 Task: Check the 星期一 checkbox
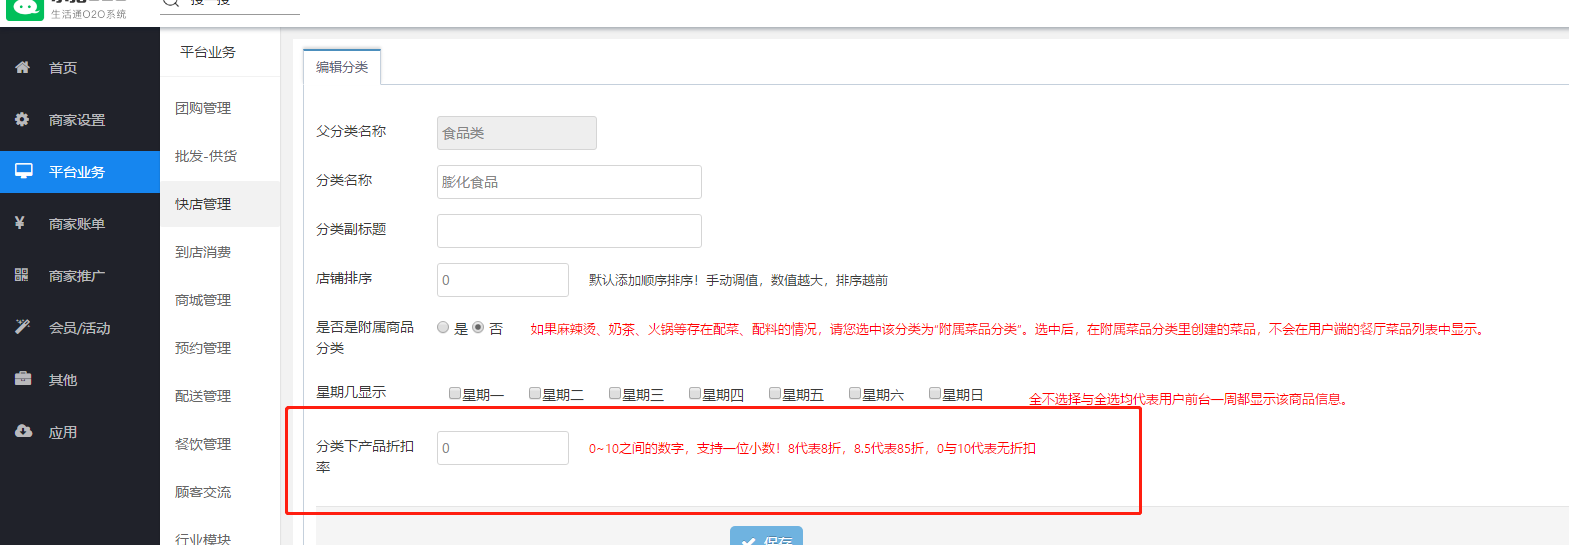pyautogui.click(x=455, y=393)
